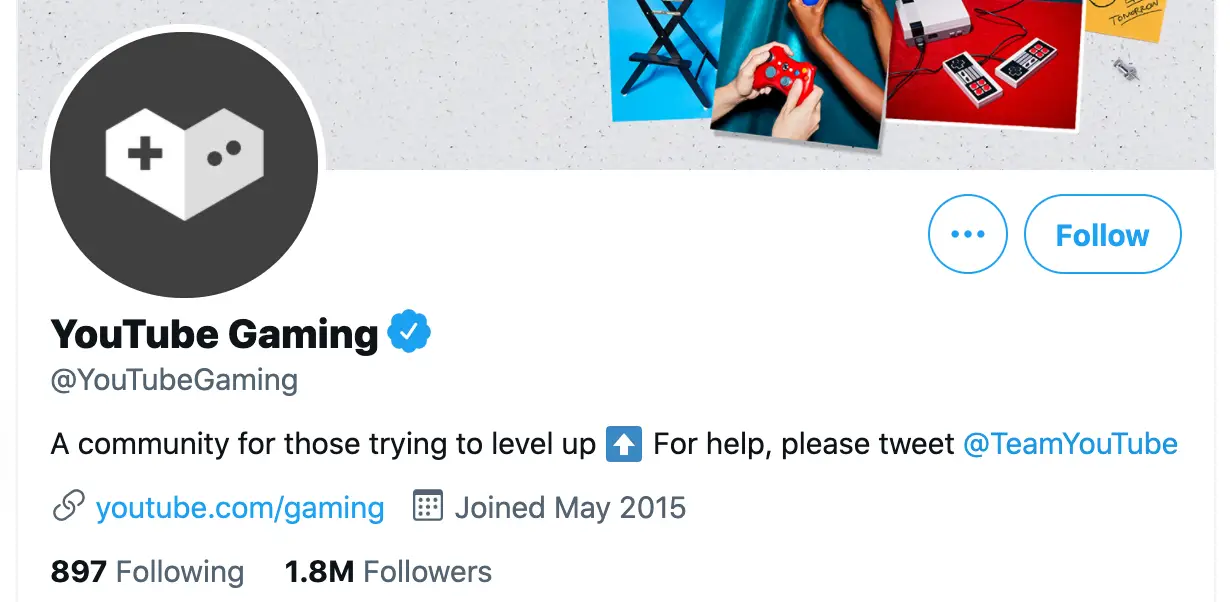Image resolution: width=1230 pixels, height=602 pixels.
Task: Click the YouTube Gaming profile avatar
Action: click(x=184, y=164)
